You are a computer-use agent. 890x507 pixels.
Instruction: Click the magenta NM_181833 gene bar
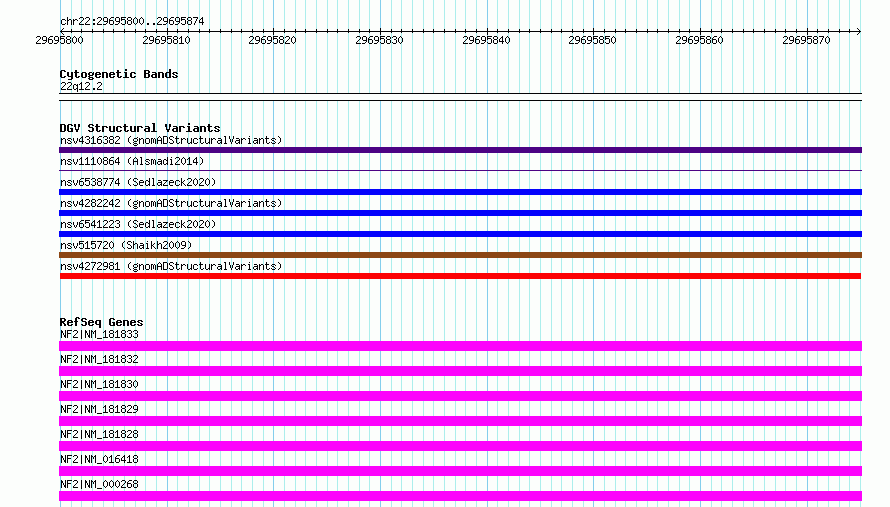[x=460, y=346]
